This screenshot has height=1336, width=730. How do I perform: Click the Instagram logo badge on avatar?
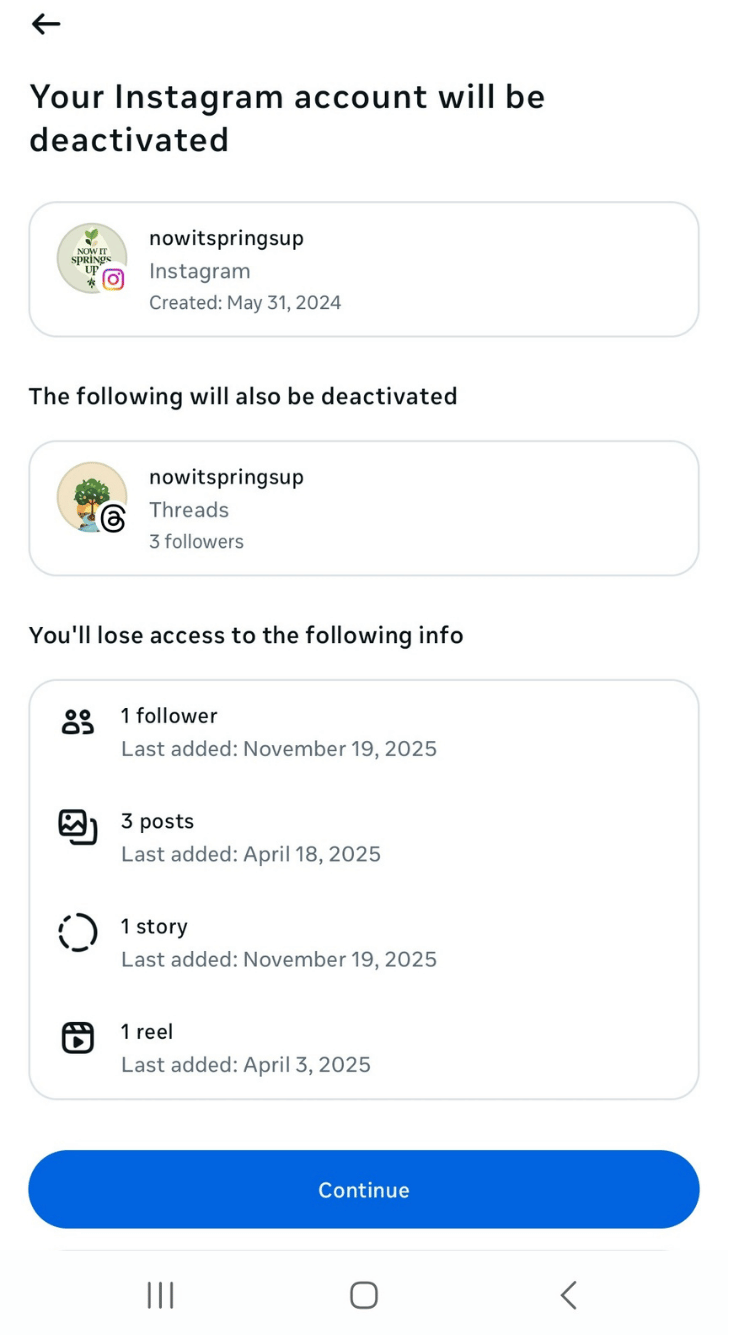click(114, 280)
